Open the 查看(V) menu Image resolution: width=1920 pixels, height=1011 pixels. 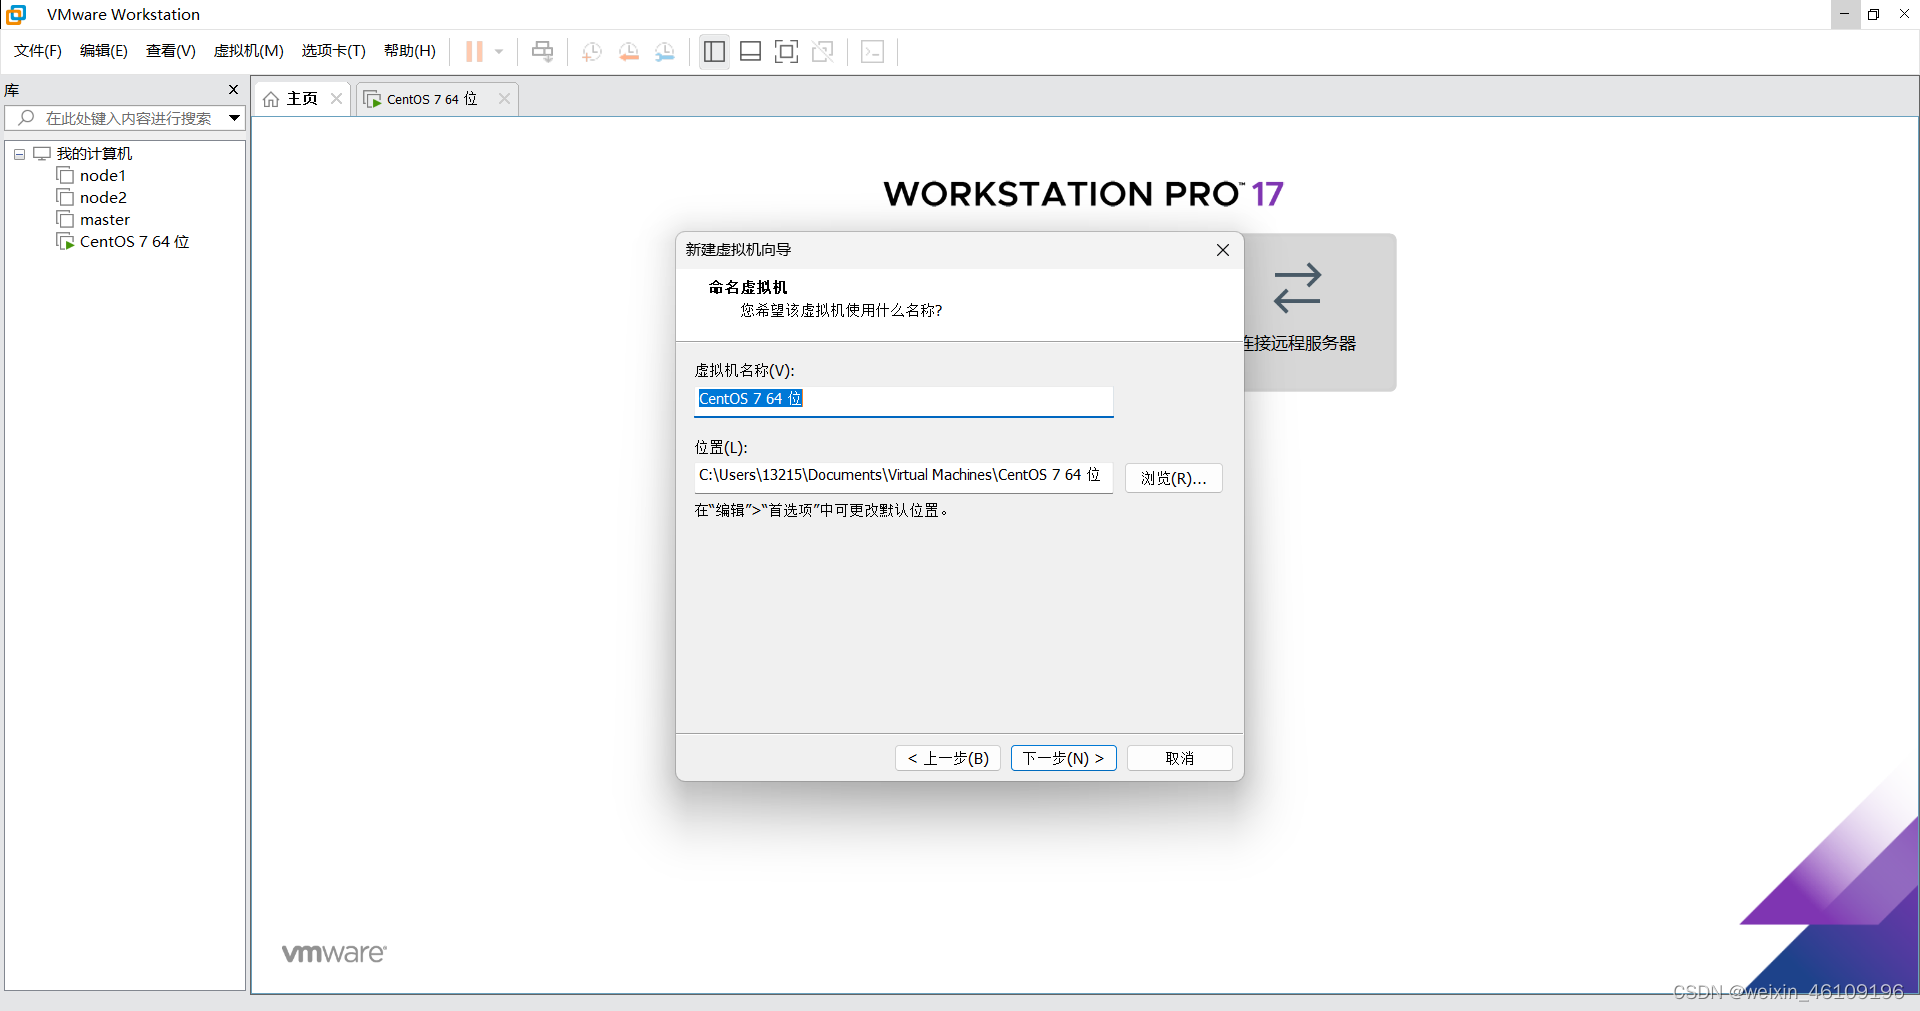coord(171,51)
